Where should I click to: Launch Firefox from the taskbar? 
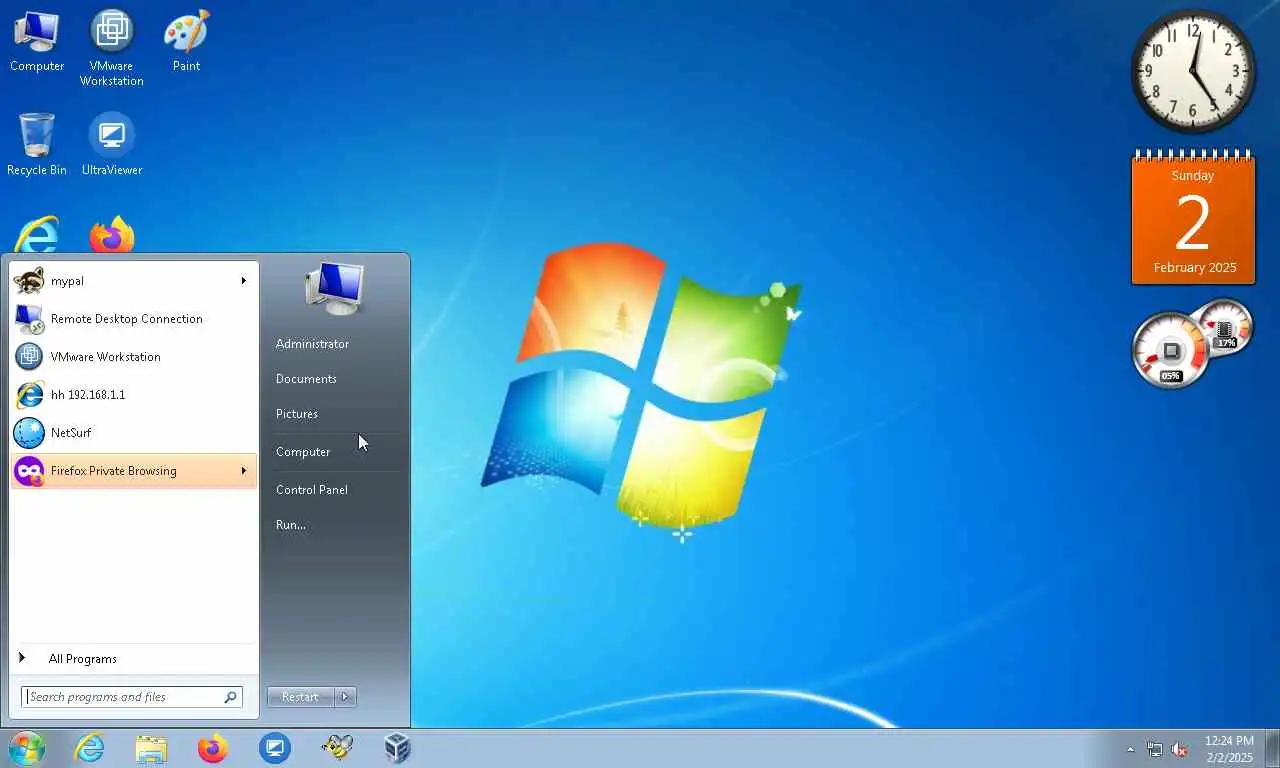coord(213,748)
